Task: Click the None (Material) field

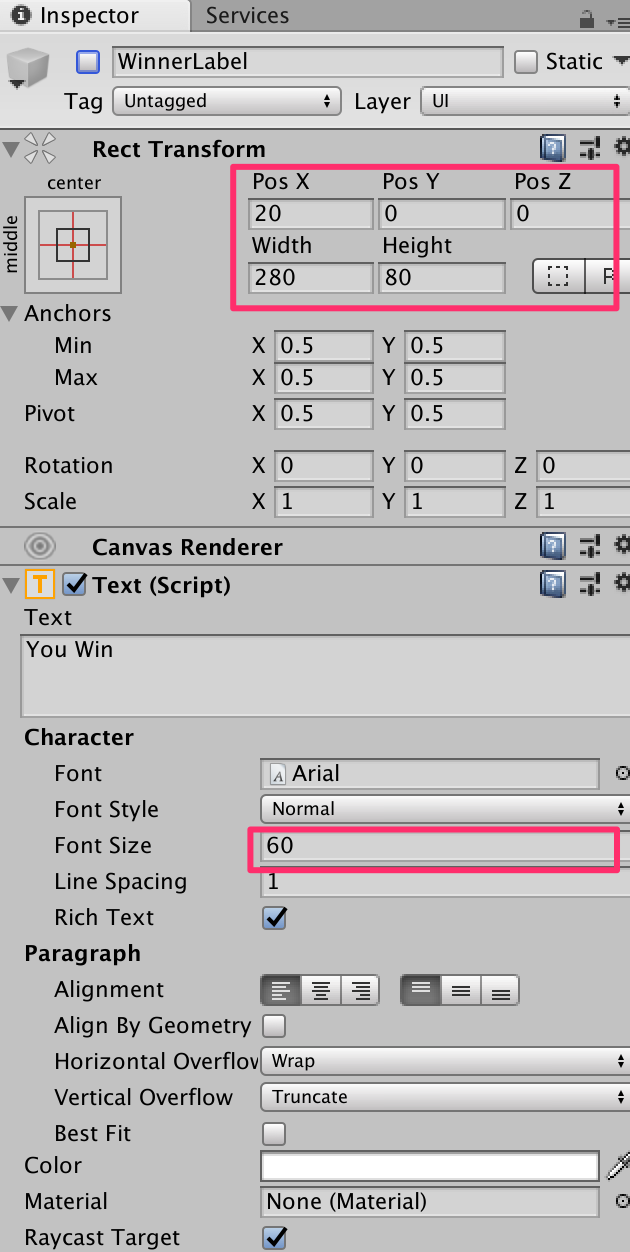Action: point(430,1202)
